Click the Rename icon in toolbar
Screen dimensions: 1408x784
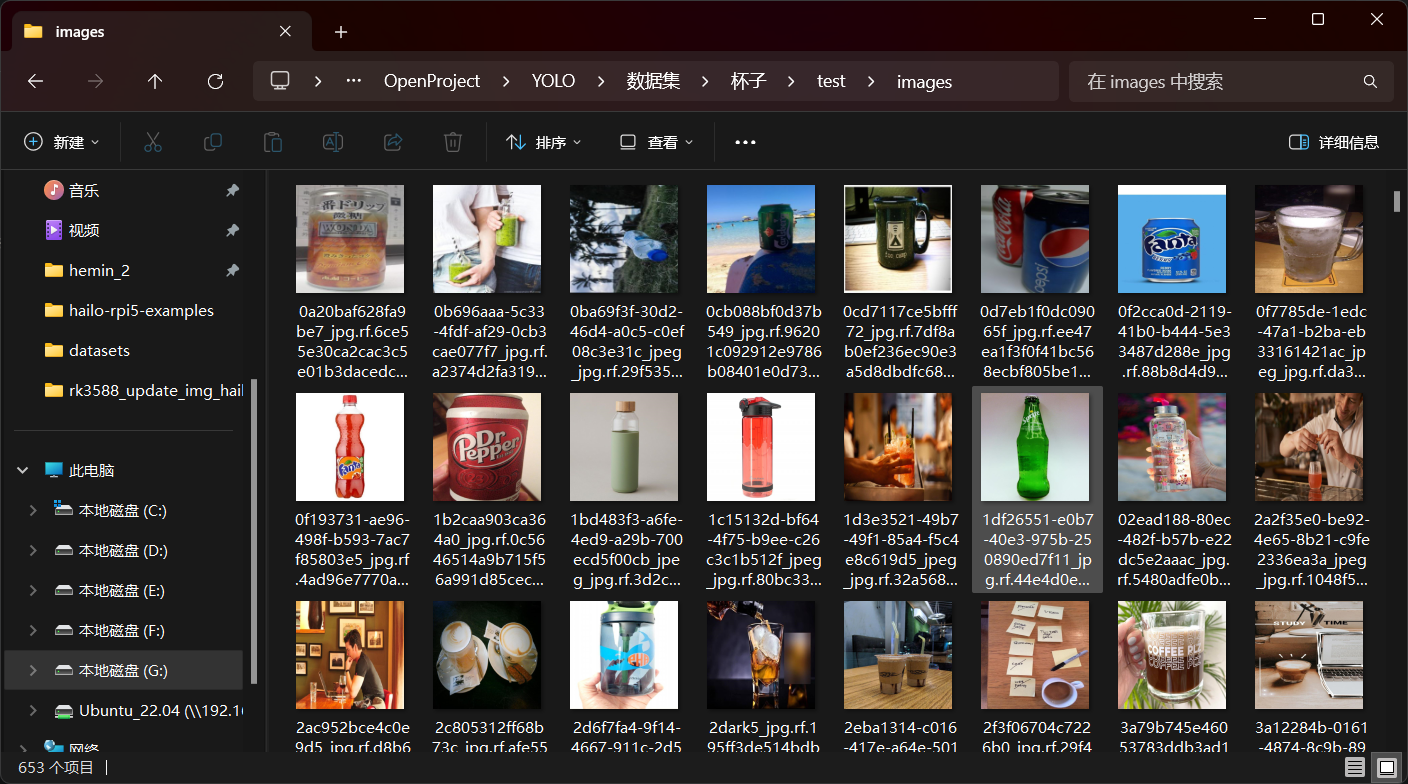coord(333,142)
